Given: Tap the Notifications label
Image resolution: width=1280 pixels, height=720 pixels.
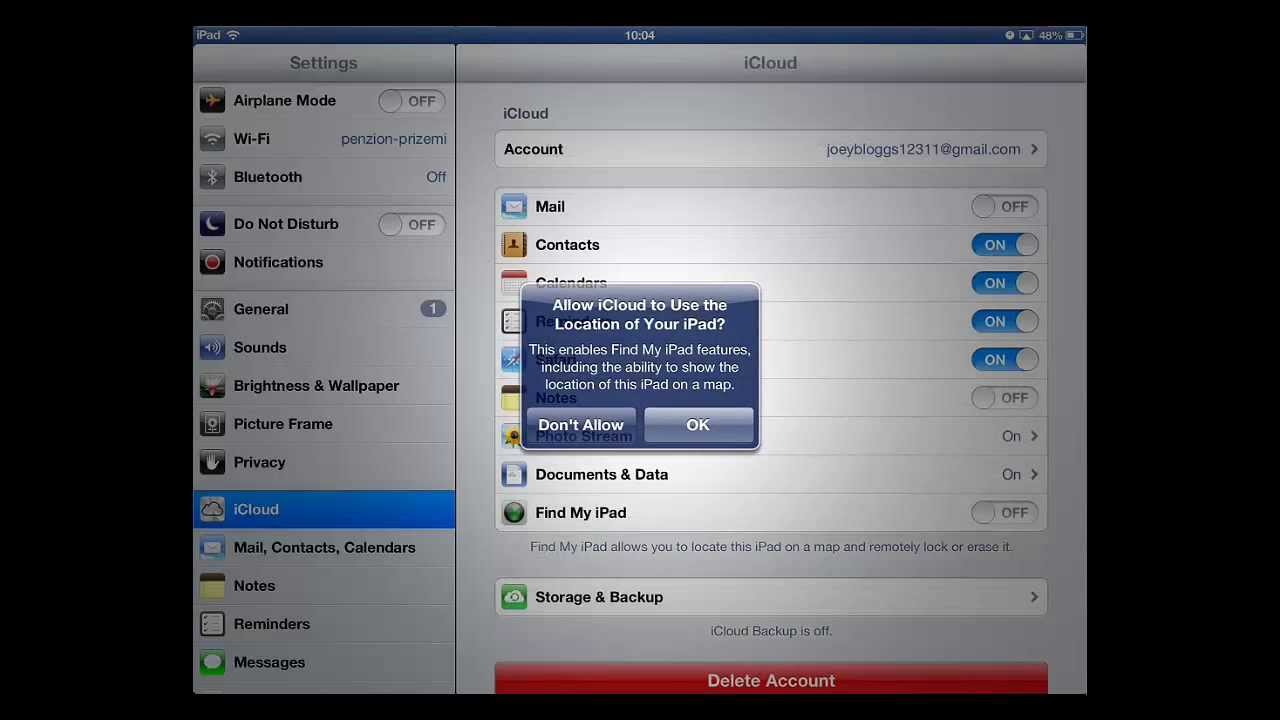Looking at the screenshot, I should (278, 262).
